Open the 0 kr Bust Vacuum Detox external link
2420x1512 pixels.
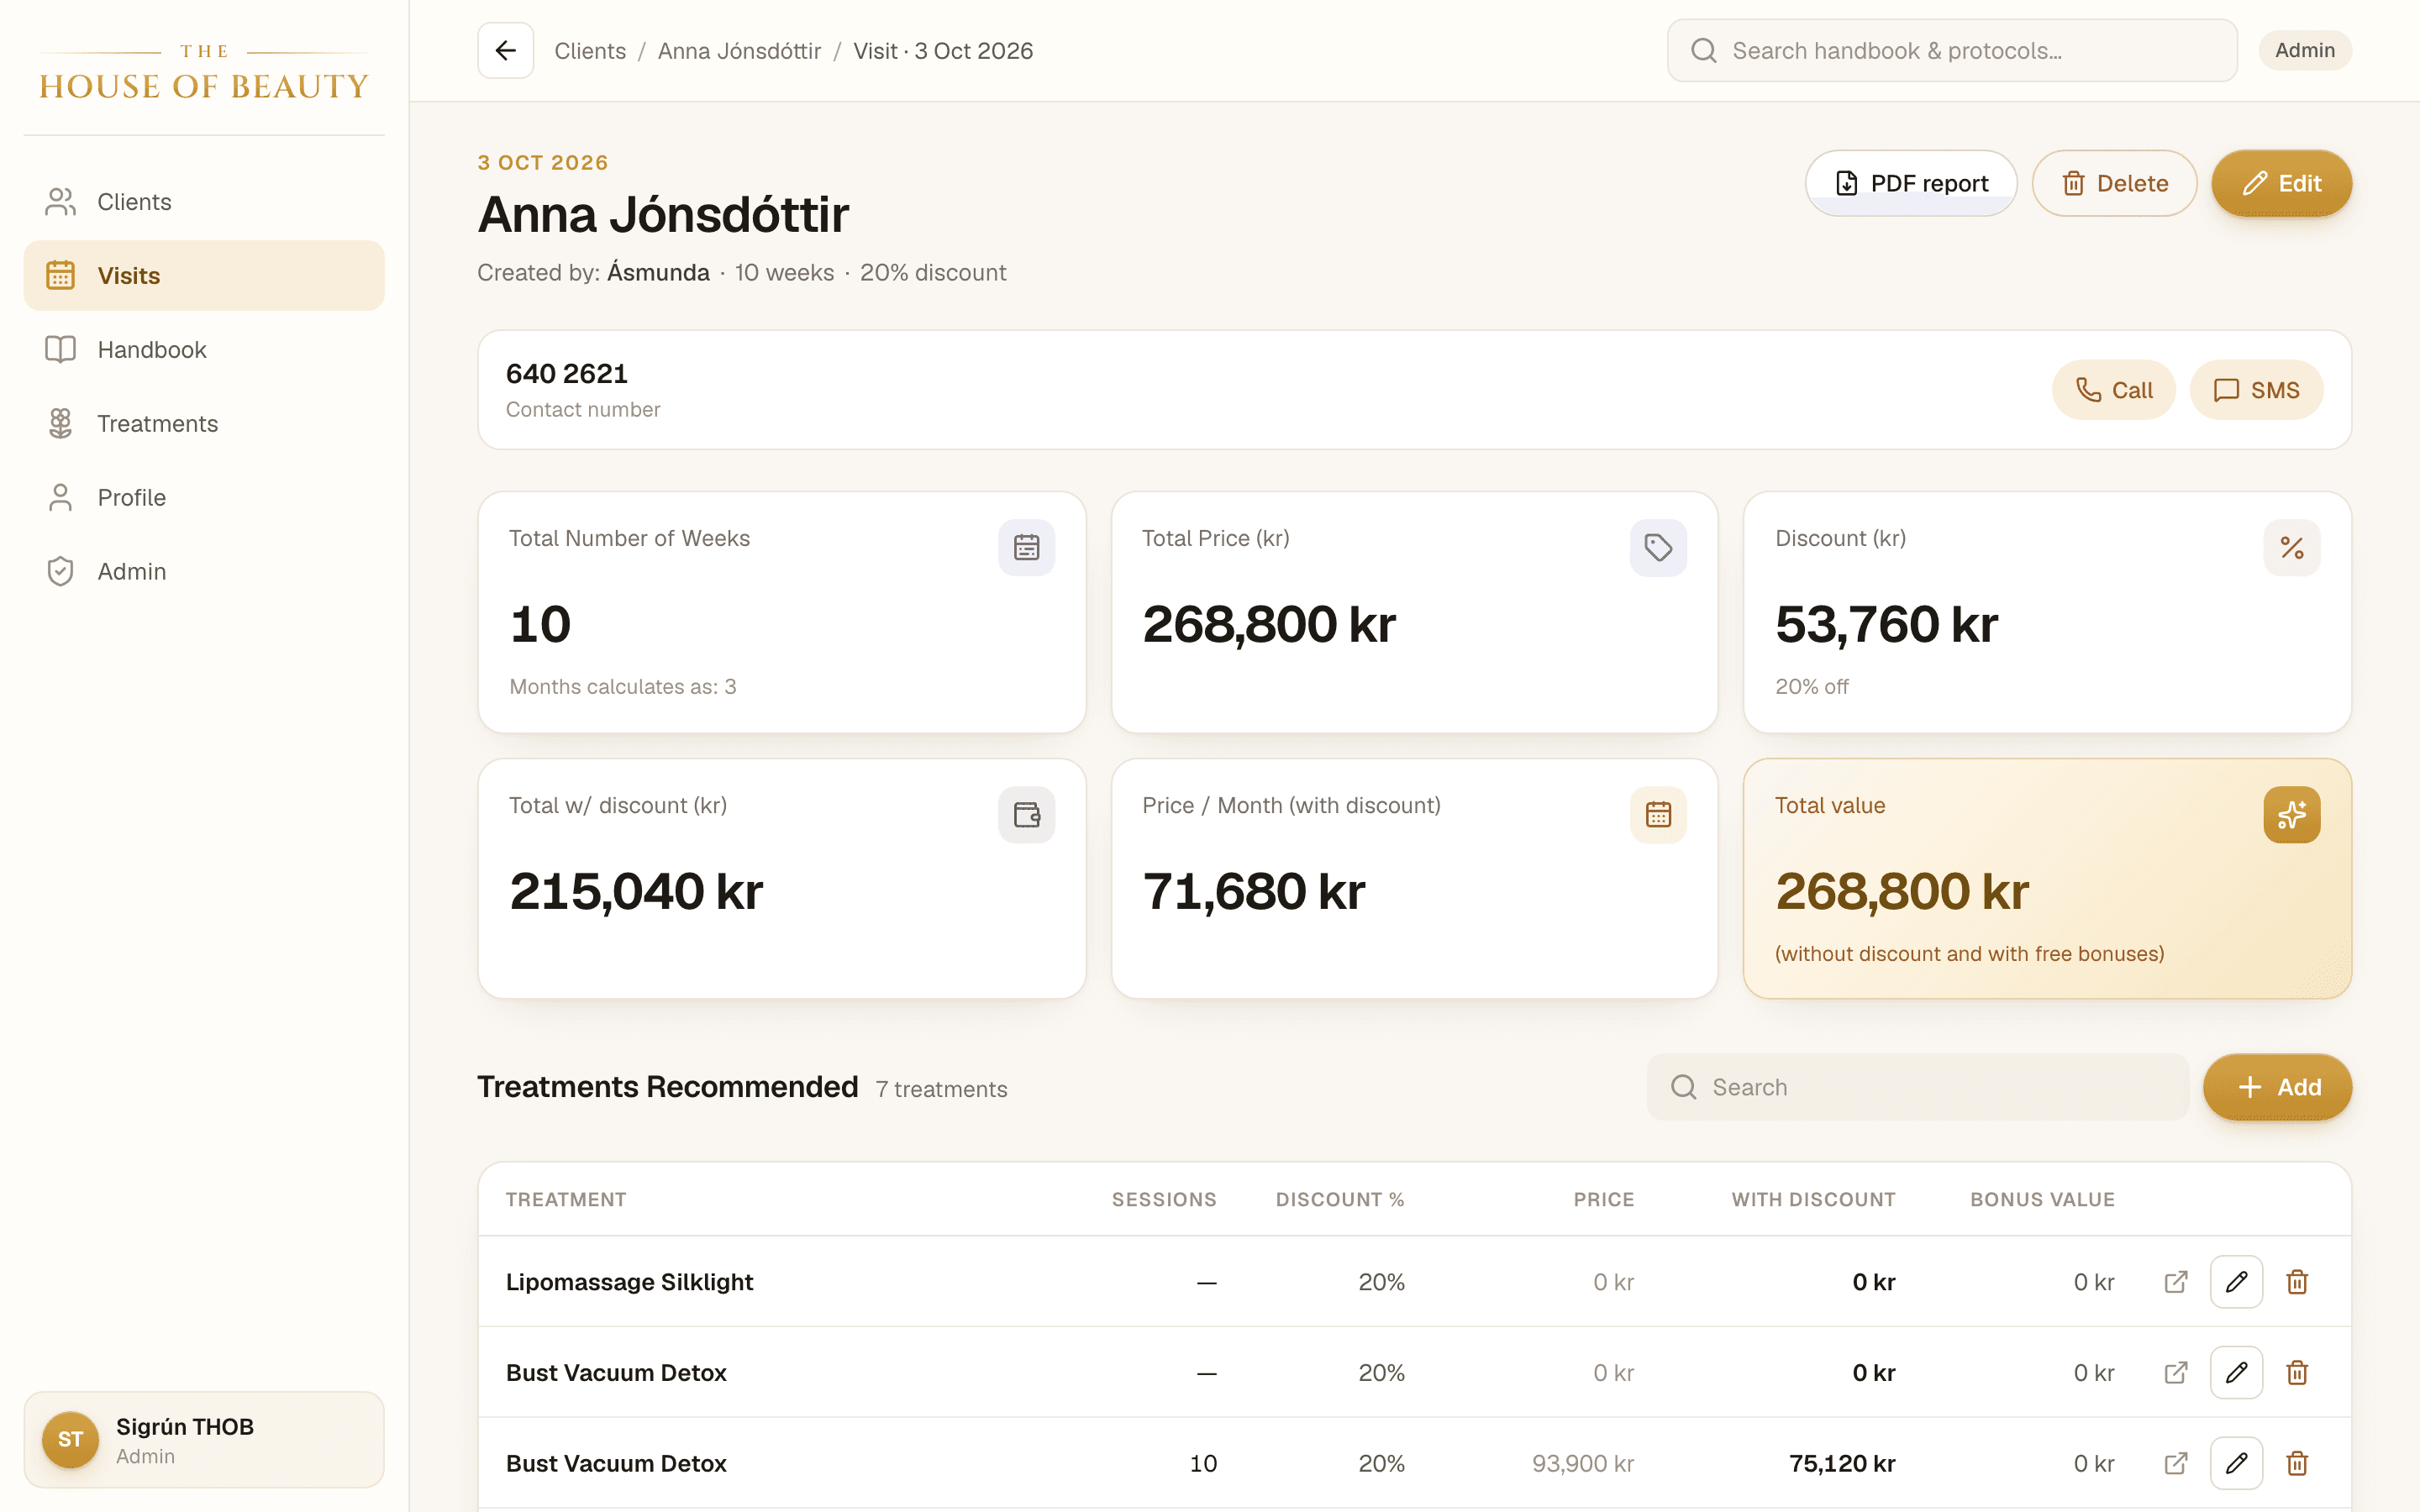pyautogui.click(x=2176, y=1373)
